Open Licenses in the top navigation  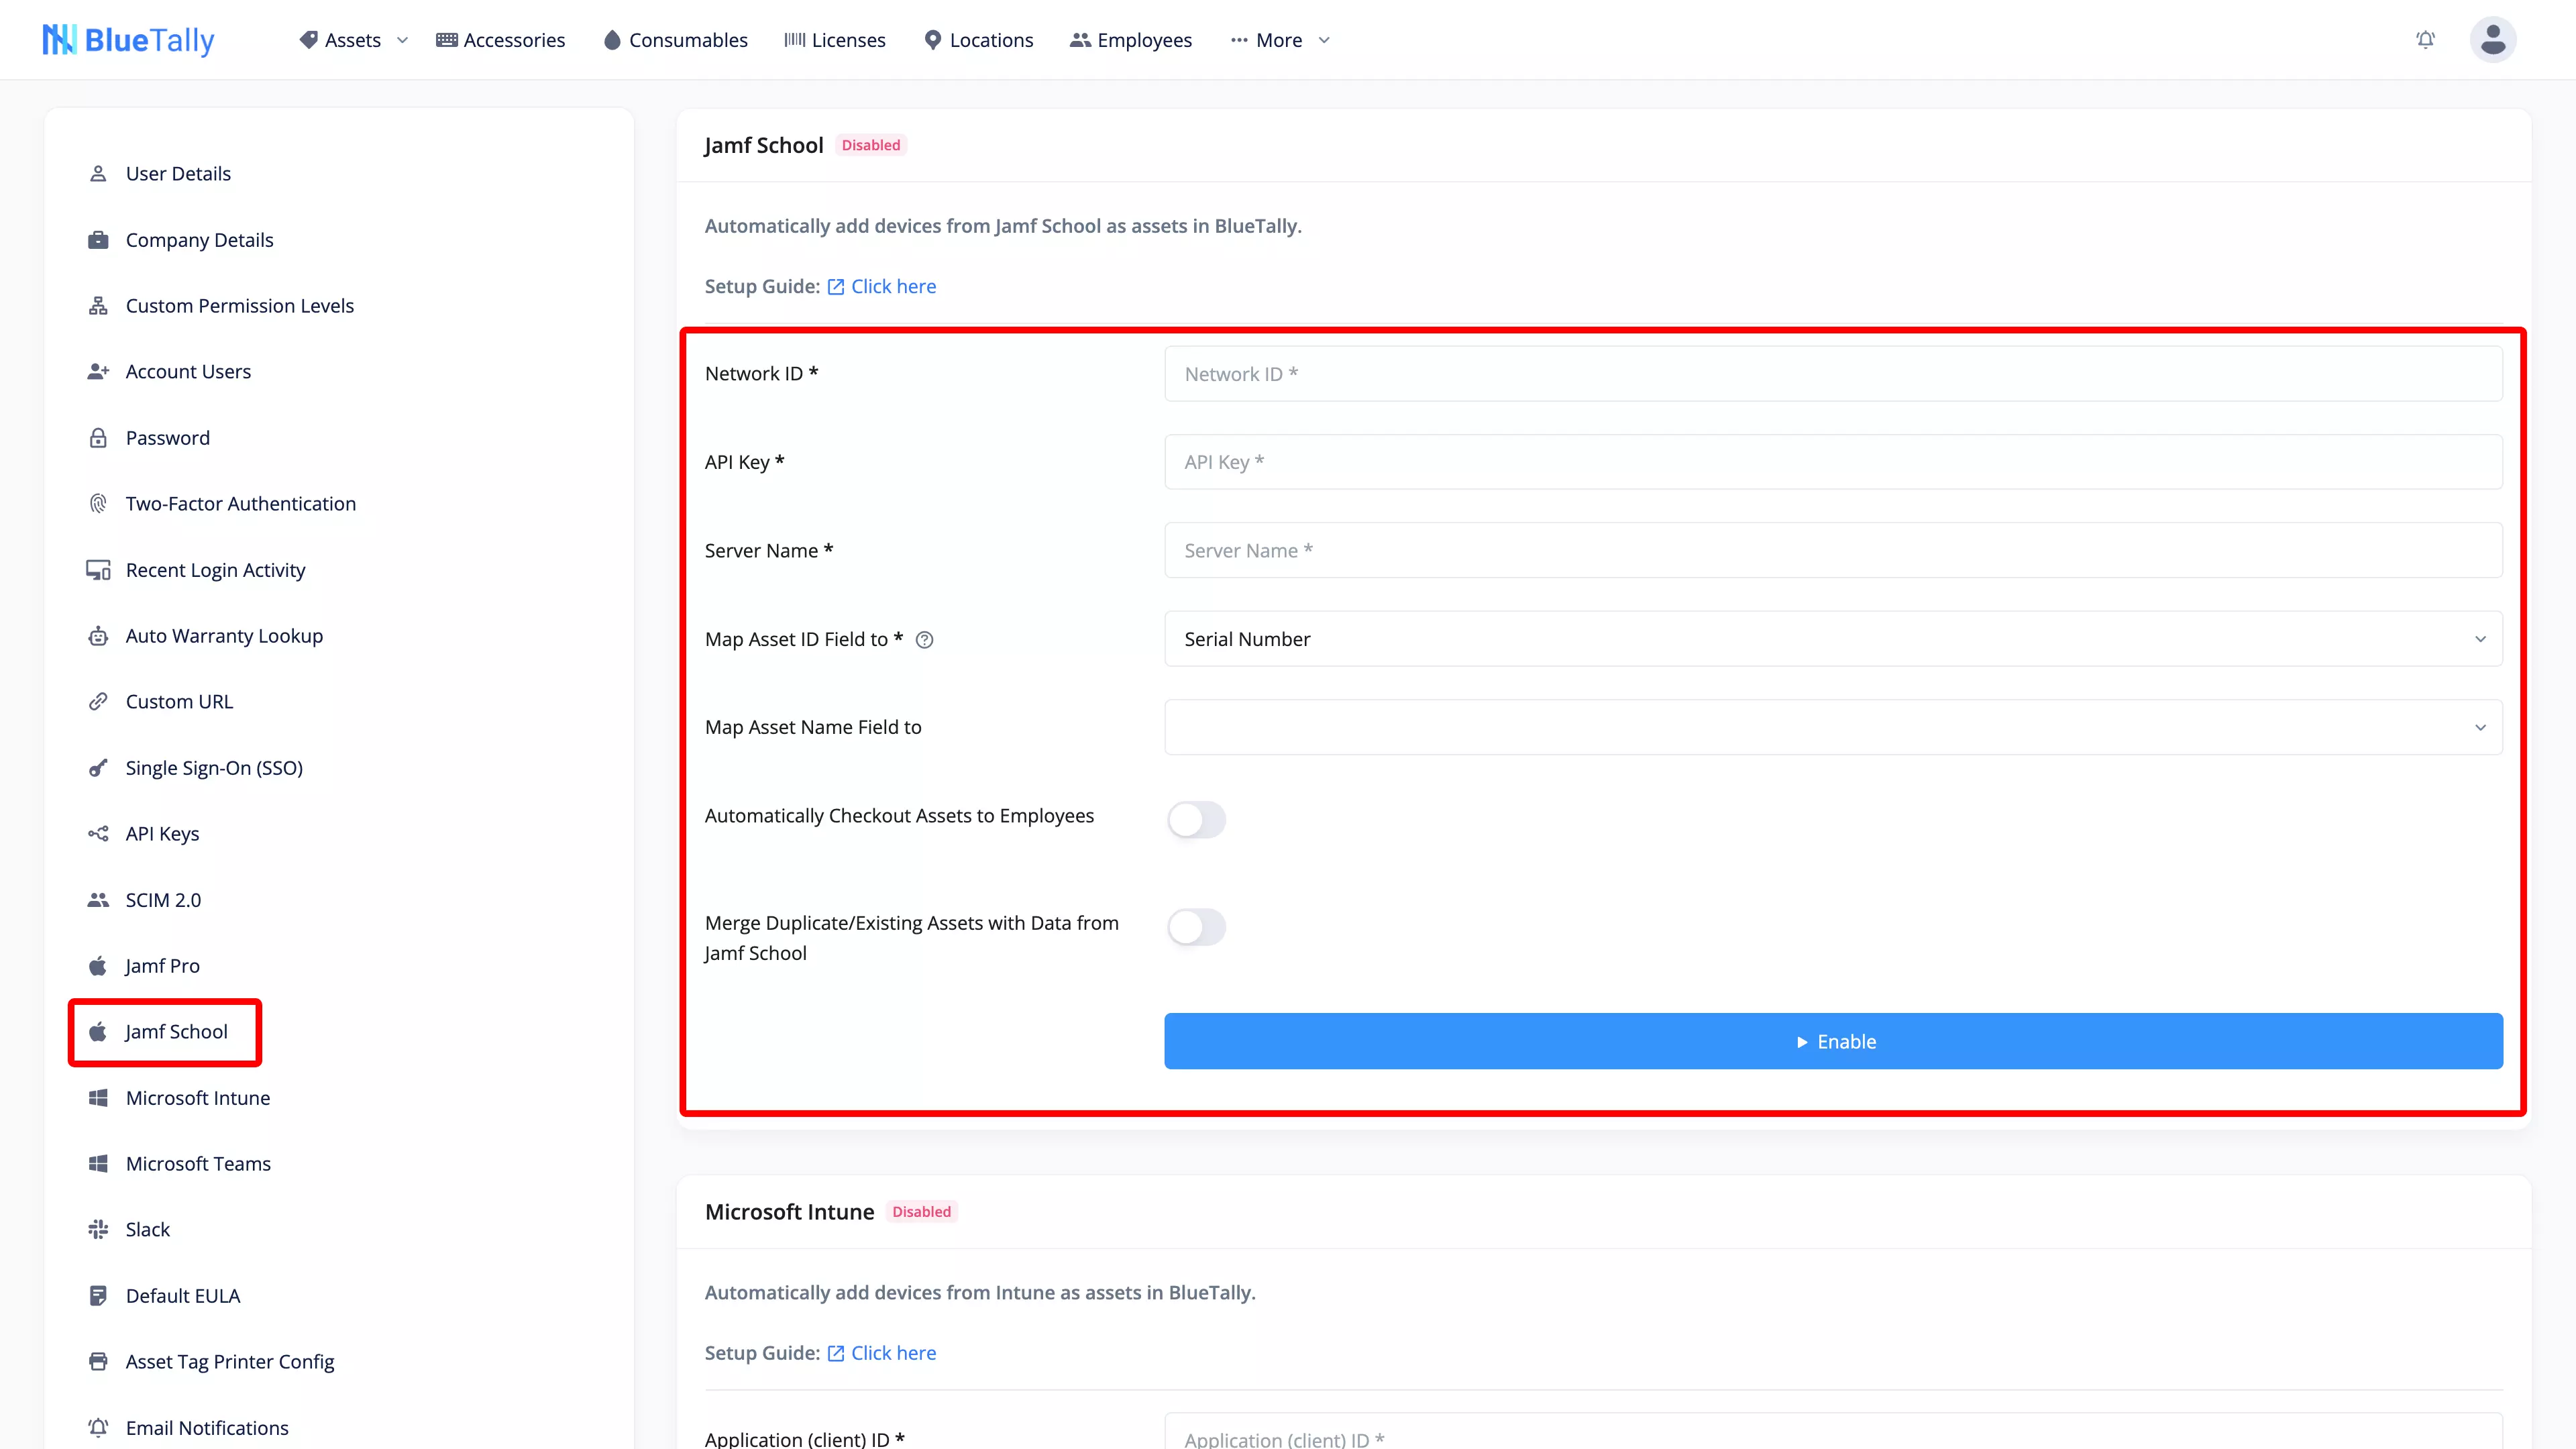pyautogui.click(x=835, y=40)
